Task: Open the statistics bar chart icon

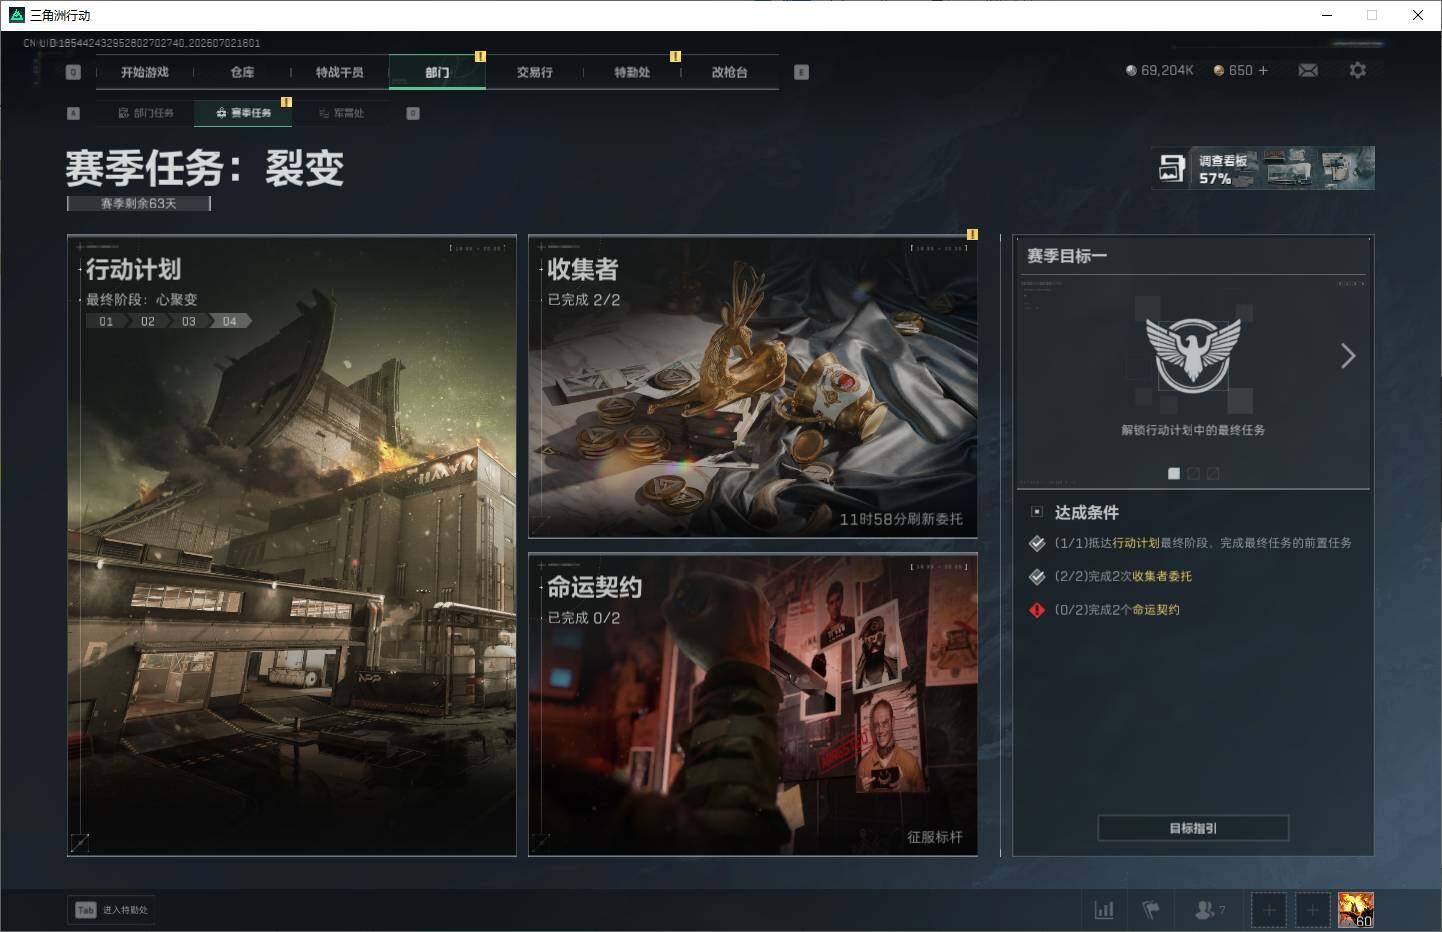Action: (x=1104, y=910)
